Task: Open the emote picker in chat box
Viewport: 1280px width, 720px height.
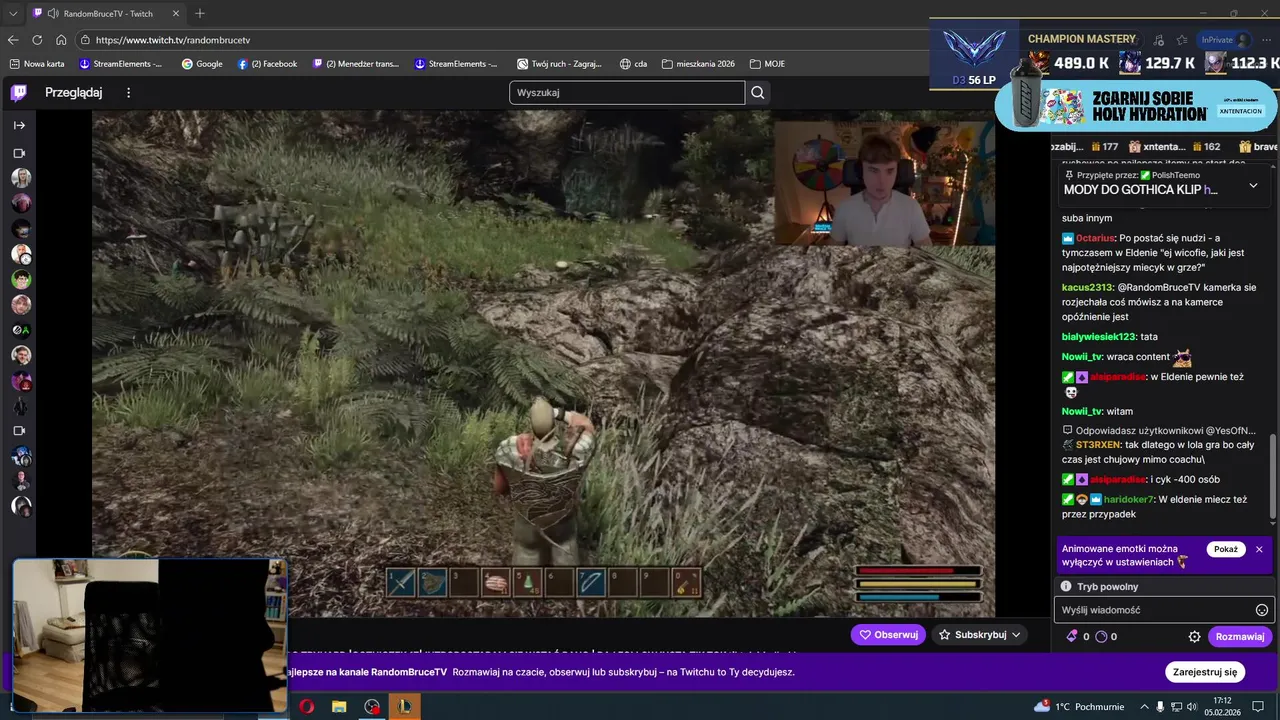Action: [x=1261, y=610]
